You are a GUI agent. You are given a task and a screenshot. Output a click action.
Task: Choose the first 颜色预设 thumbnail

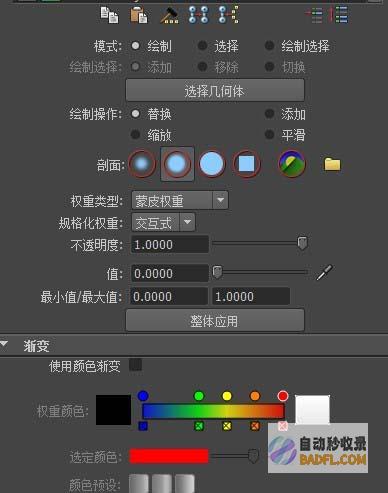139,483
